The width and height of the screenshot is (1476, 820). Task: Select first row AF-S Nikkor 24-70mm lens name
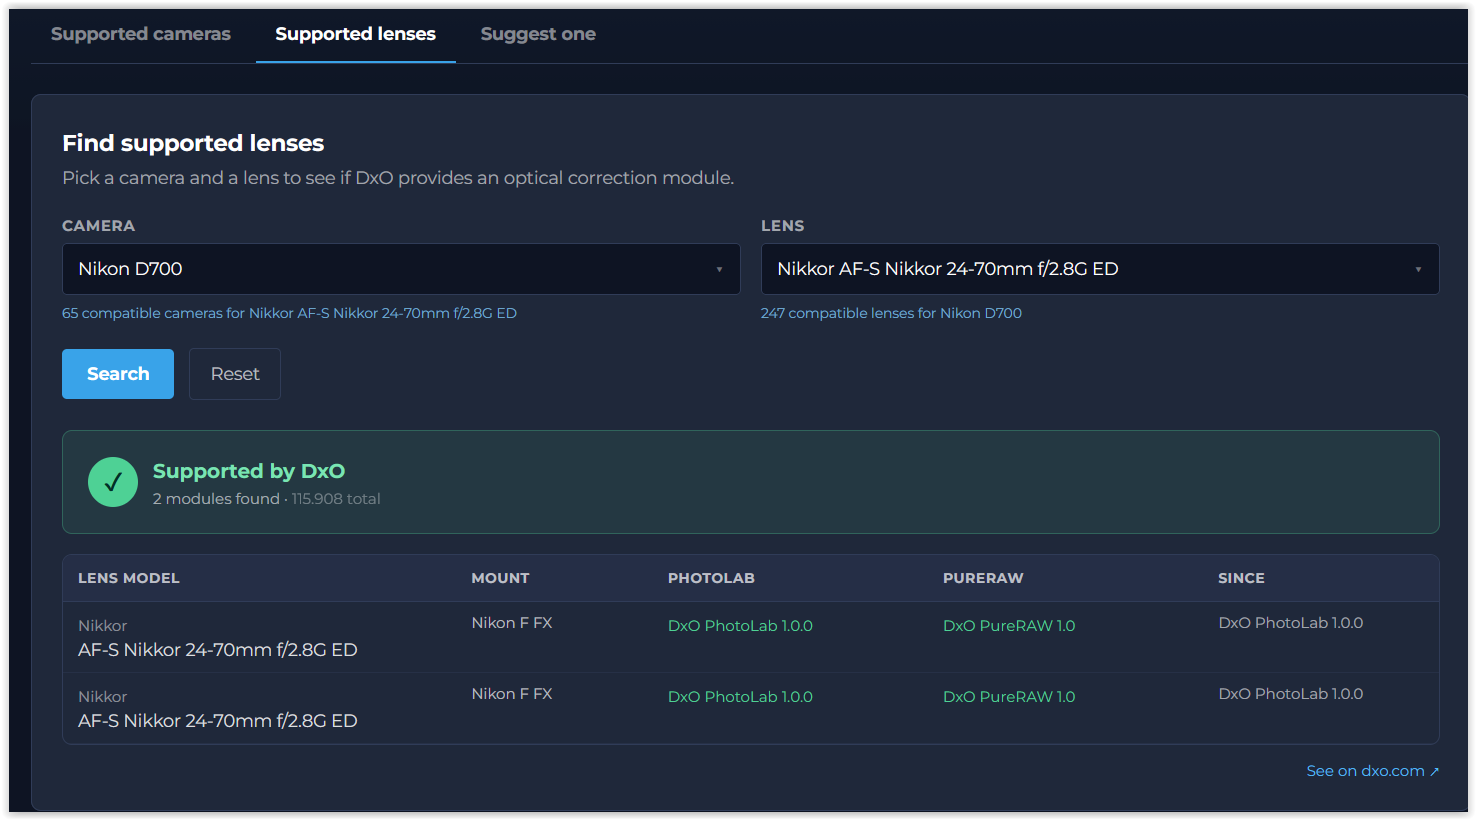pyautogui.click(x=218, y=650)
